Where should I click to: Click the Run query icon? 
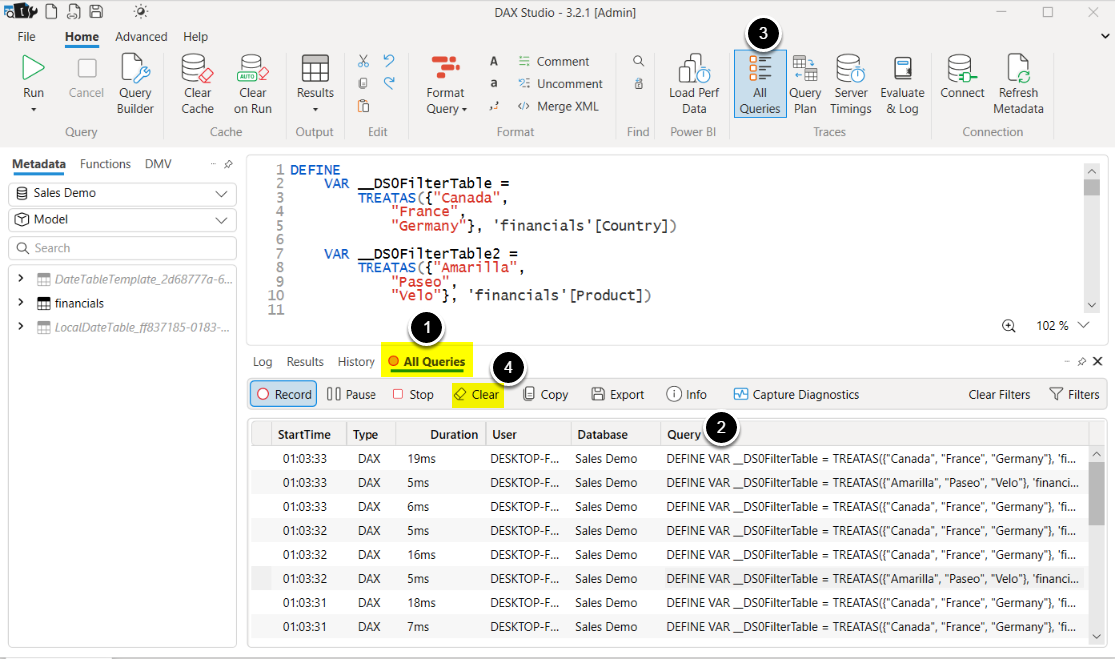tap(33, 69)
